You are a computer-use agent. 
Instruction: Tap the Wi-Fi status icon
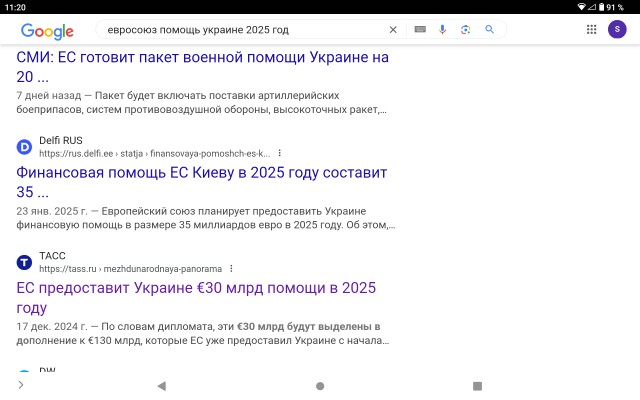(x=582, y=7)
